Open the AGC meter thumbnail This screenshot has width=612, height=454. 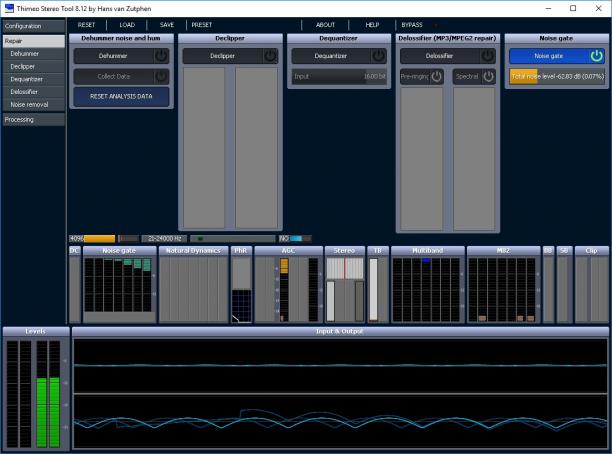288,284
